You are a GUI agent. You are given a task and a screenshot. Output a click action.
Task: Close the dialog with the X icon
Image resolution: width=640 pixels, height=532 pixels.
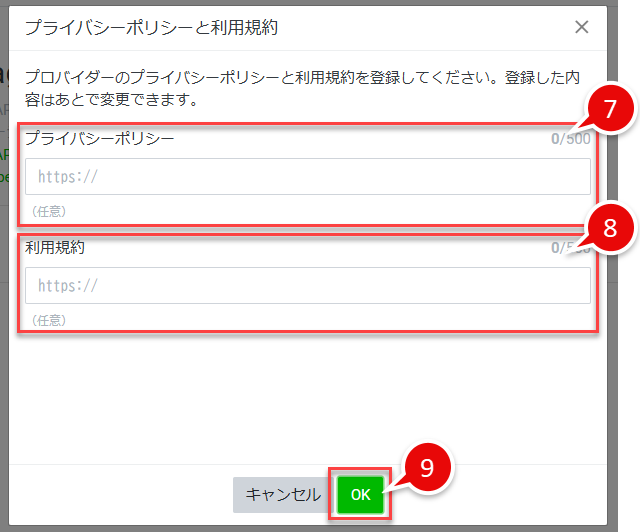click(581, 27)
